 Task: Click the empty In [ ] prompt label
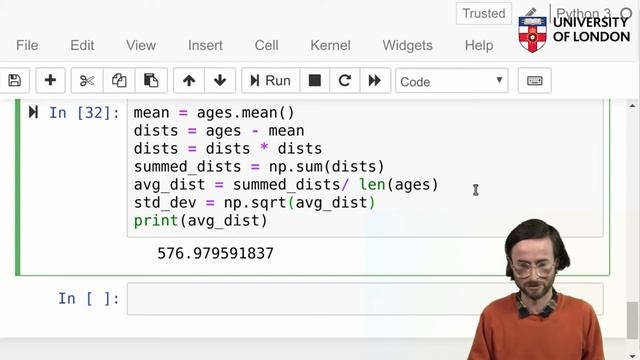pos(89,299)
